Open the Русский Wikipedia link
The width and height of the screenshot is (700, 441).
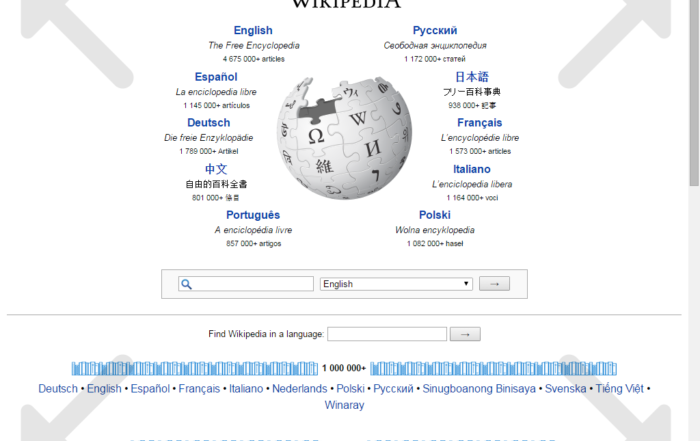click(435, 30)
